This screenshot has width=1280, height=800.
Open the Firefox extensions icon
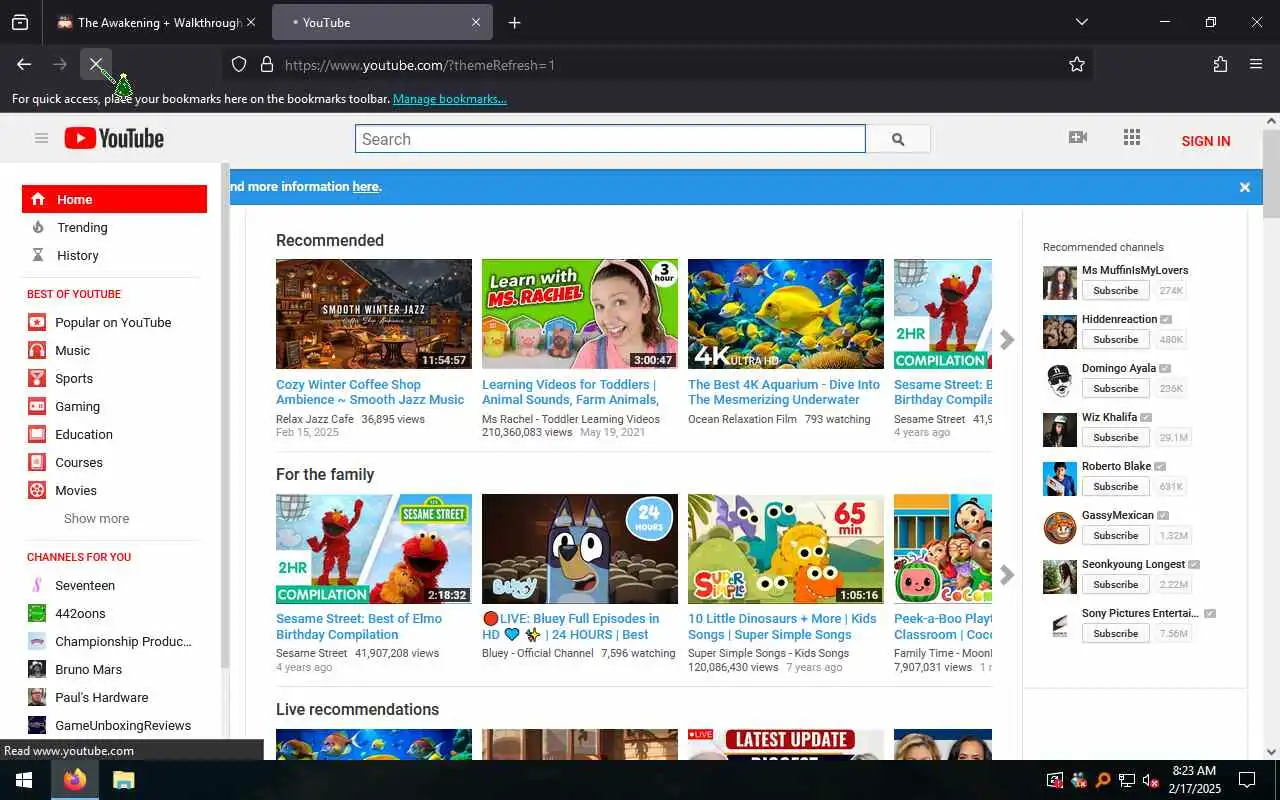pyautogui.click(x=1220, y=64)
